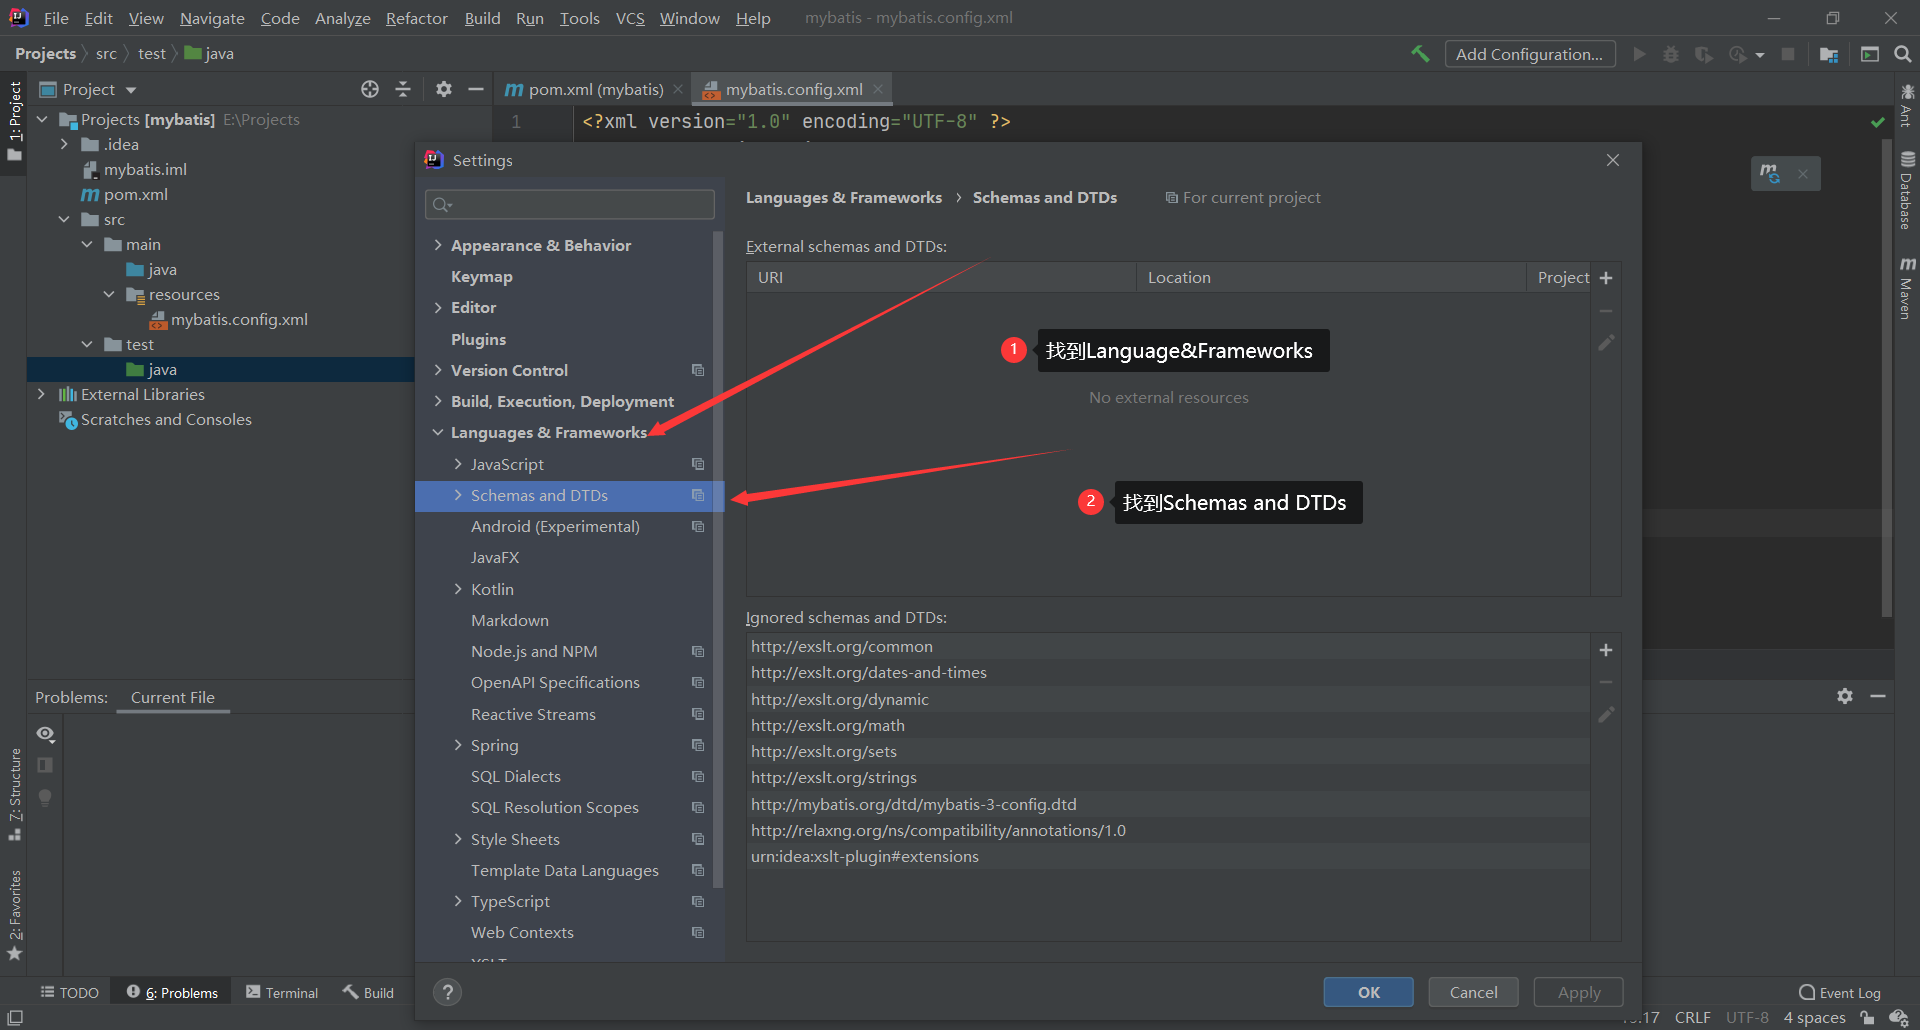Click the inspection checkmark in editor corner
This screenshot has width=1920, height=1030.
1878,122
